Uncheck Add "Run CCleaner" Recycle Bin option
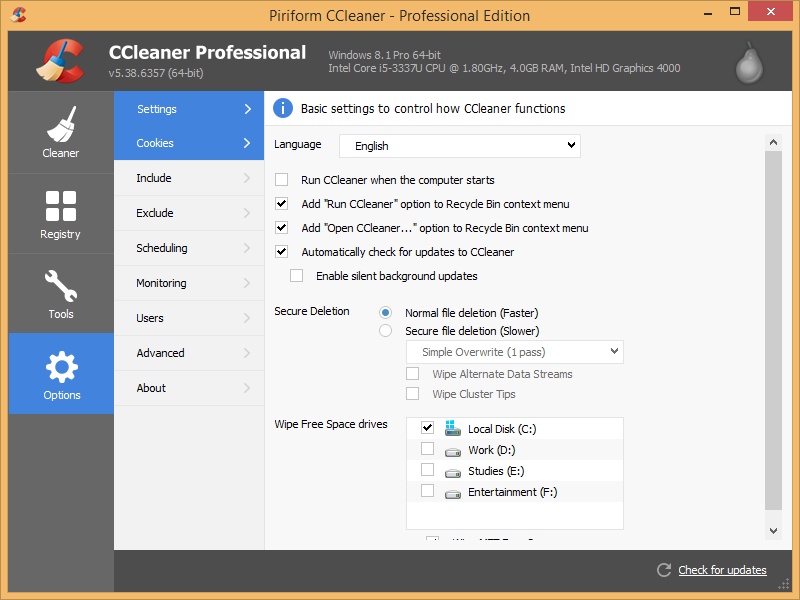The width and height of the screenshot is (800, 600). [282, 204]
